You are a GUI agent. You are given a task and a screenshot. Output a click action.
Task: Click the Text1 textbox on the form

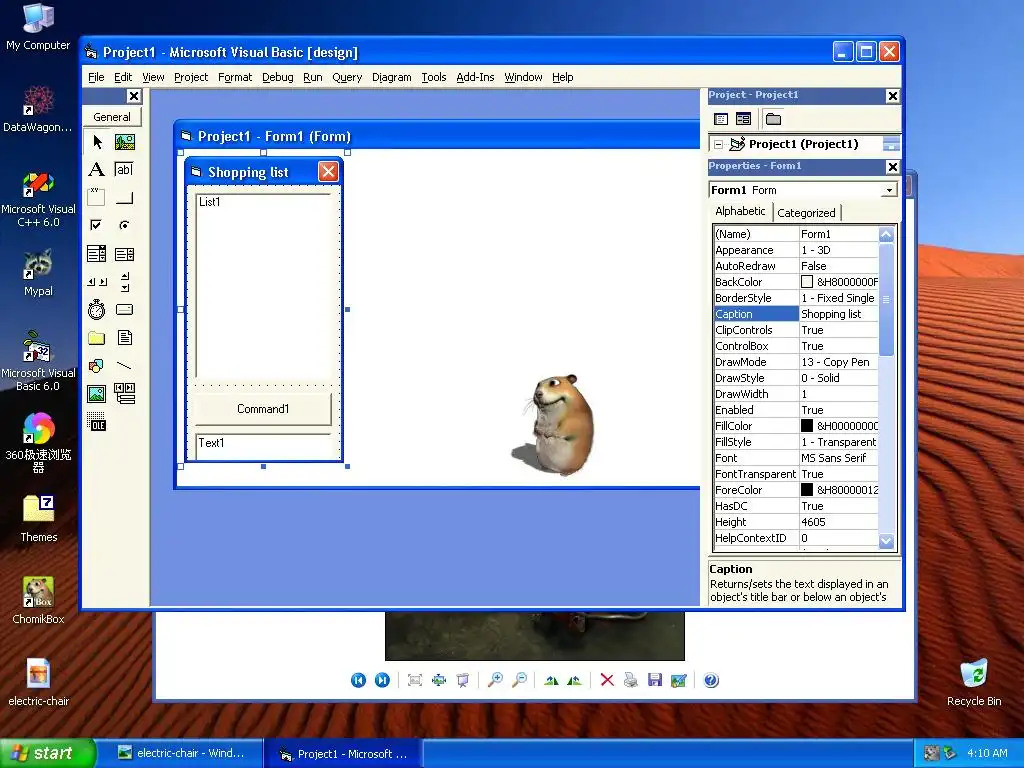click(x=263, y=446)
